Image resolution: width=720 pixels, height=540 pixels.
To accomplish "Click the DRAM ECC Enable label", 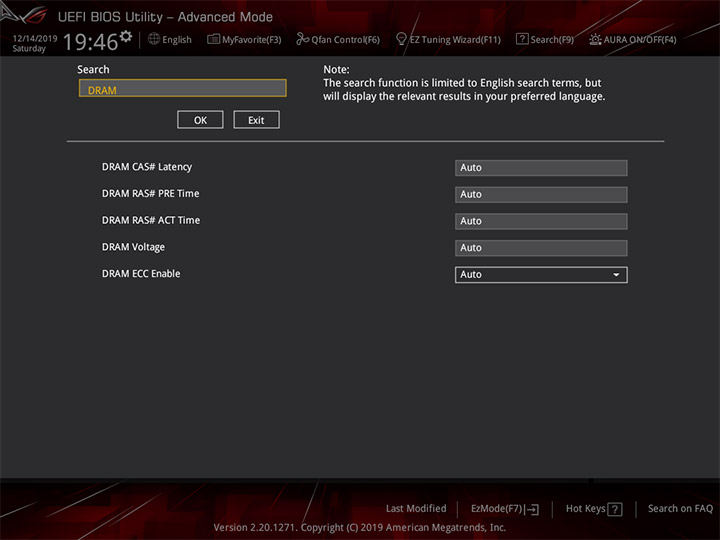I will point(141,274).
